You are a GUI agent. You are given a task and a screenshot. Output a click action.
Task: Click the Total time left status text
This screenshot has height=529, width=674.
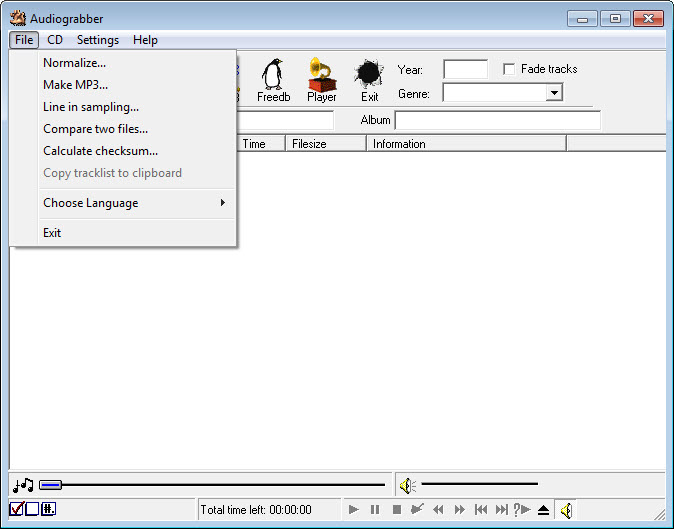pos(256,510)
